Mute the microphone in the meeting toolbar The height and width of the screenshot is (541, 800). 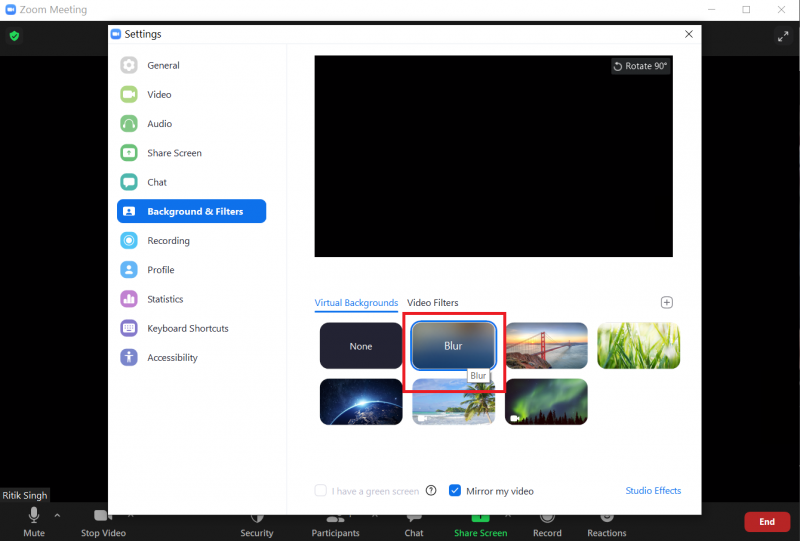point(34,522)
